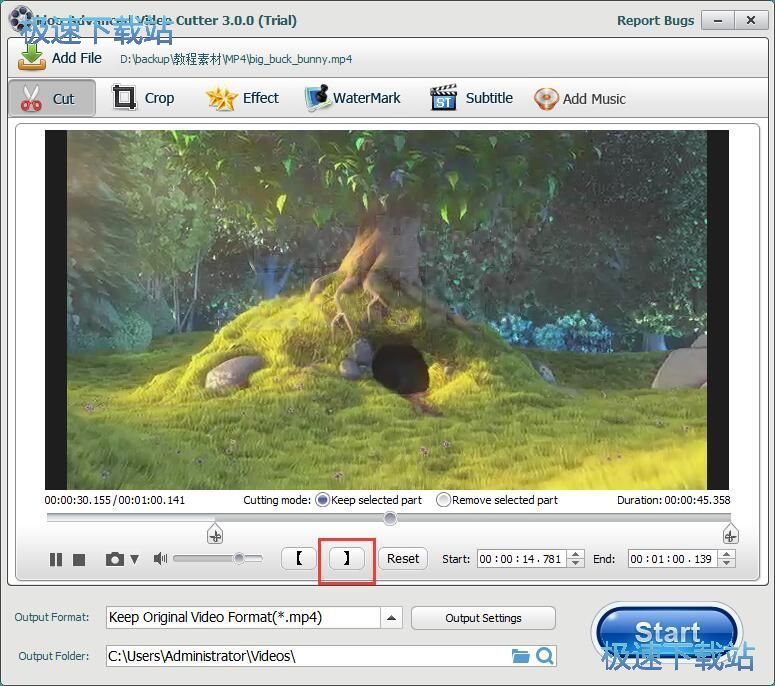Click the loaded file path big_buck_bunny.mp4
Viewport: 775px width, 686px height.
coord(236,59)
